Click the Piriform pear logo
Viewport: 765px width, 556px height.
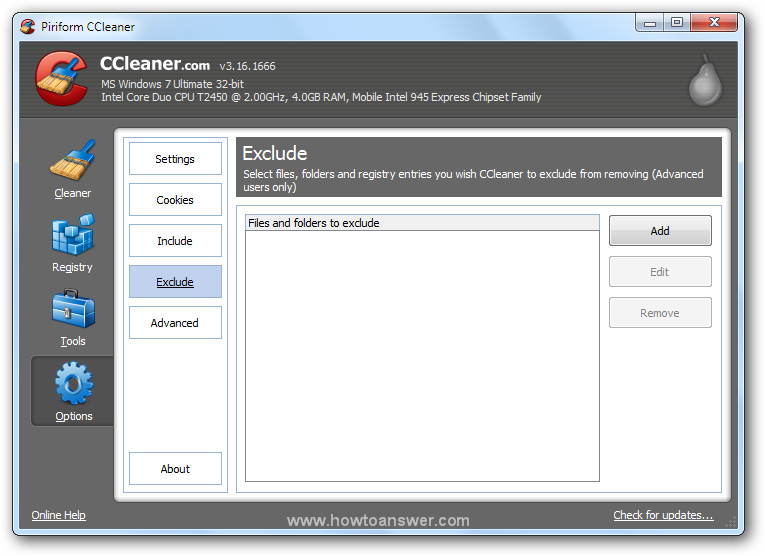(x=705, y=79)
